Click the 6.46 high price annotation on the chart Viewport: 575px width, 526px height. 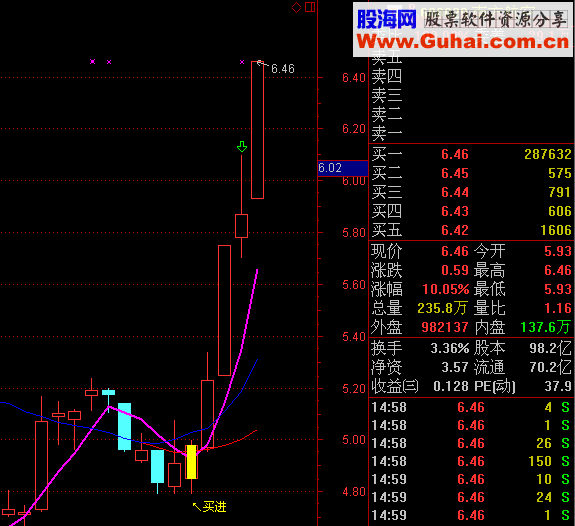[283, 69]
